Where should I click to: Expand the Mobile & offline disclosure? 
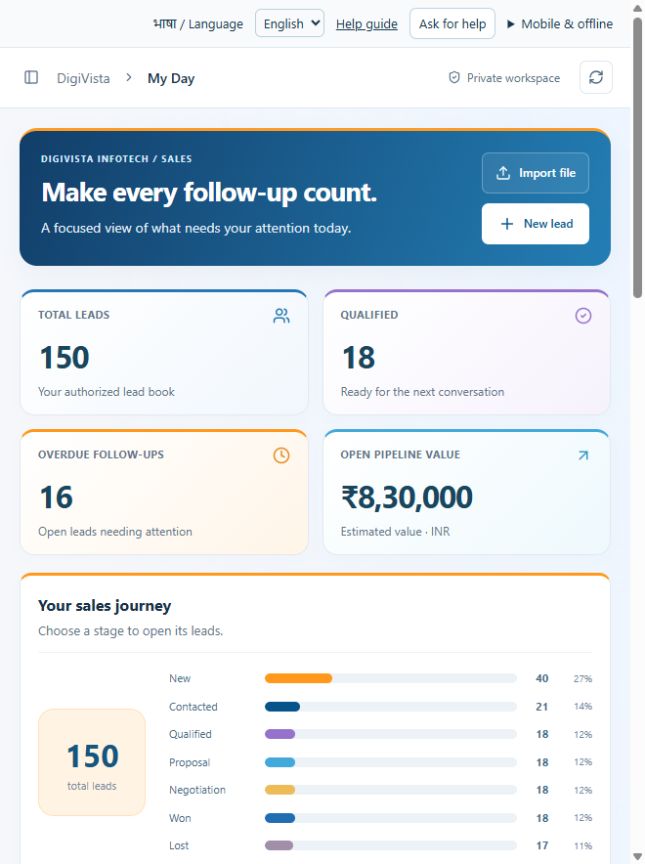(559, 24)
